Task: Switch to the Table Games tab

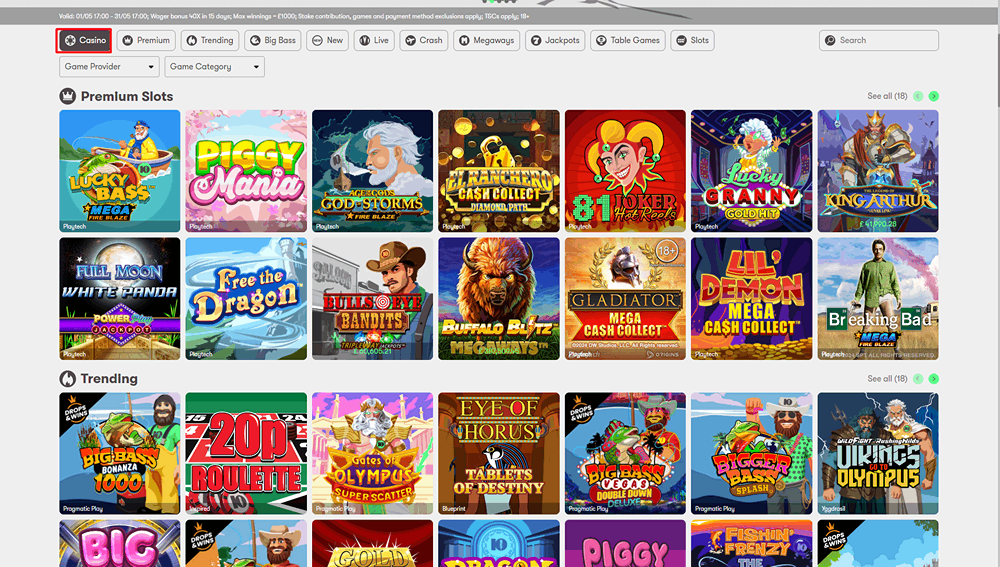Action: [x=628, y=40]
